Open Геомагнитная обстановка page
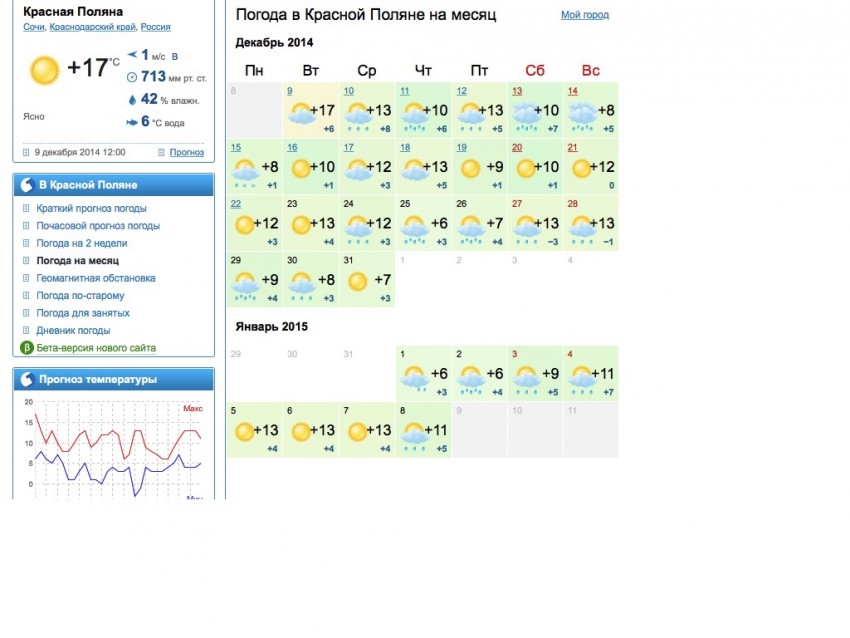 pyautogui.click(x=96, y=278)
